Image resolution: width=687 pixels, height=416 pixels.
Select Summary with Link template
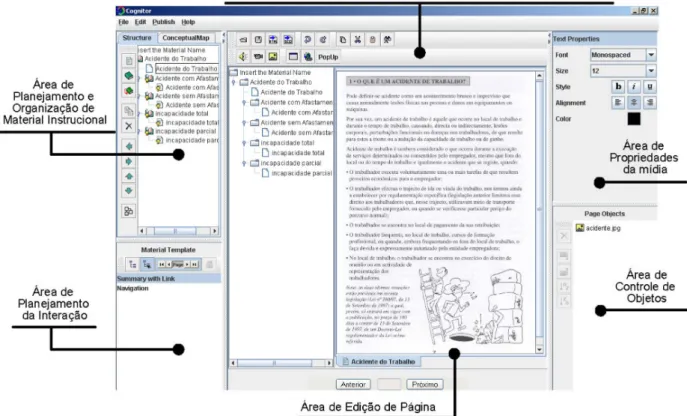pos(168,279)
